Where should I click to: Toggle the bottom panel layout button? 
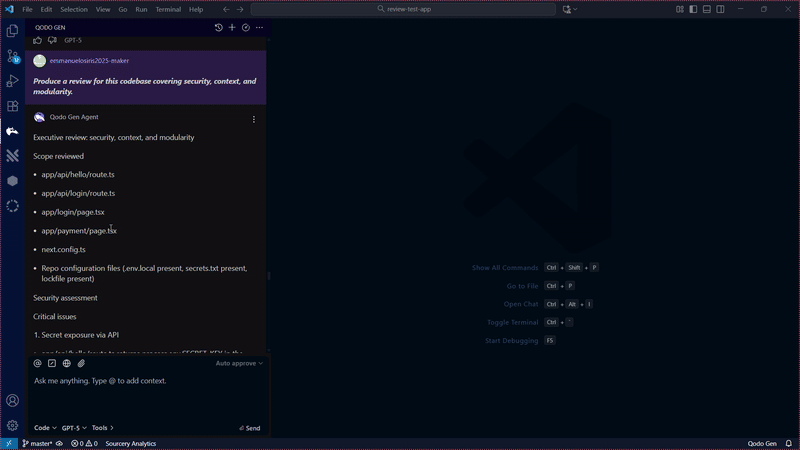pyautogui.click(x=707, y=9)
